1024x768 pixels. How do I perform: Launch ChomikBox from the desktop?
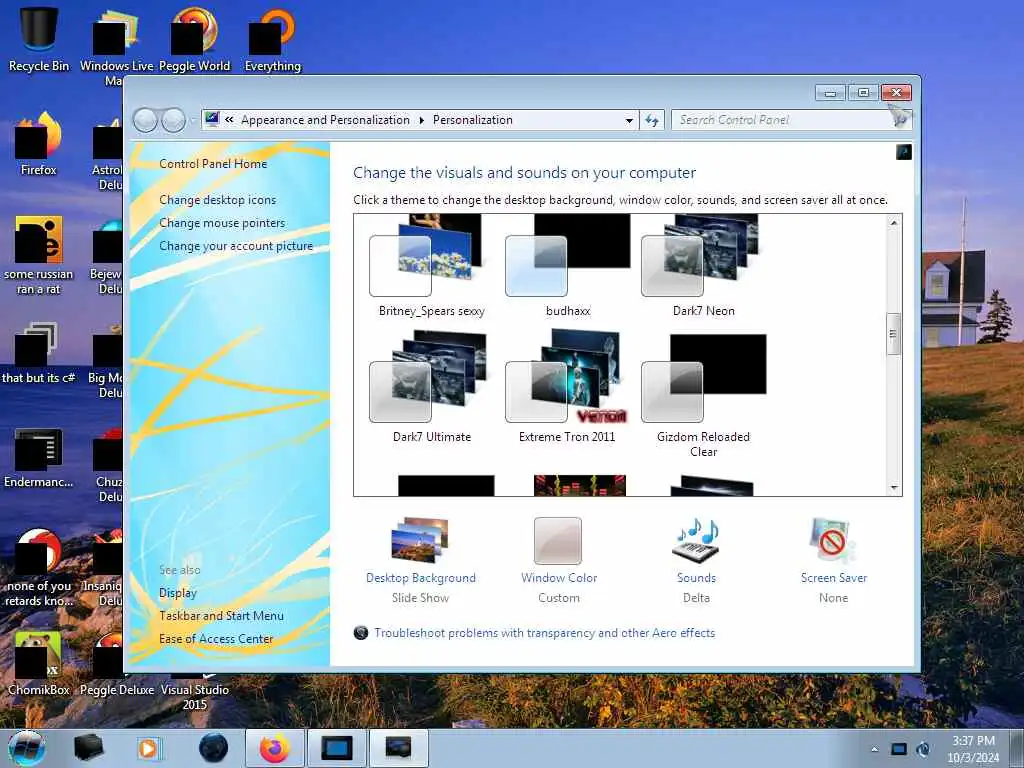[x=39, y=663]
